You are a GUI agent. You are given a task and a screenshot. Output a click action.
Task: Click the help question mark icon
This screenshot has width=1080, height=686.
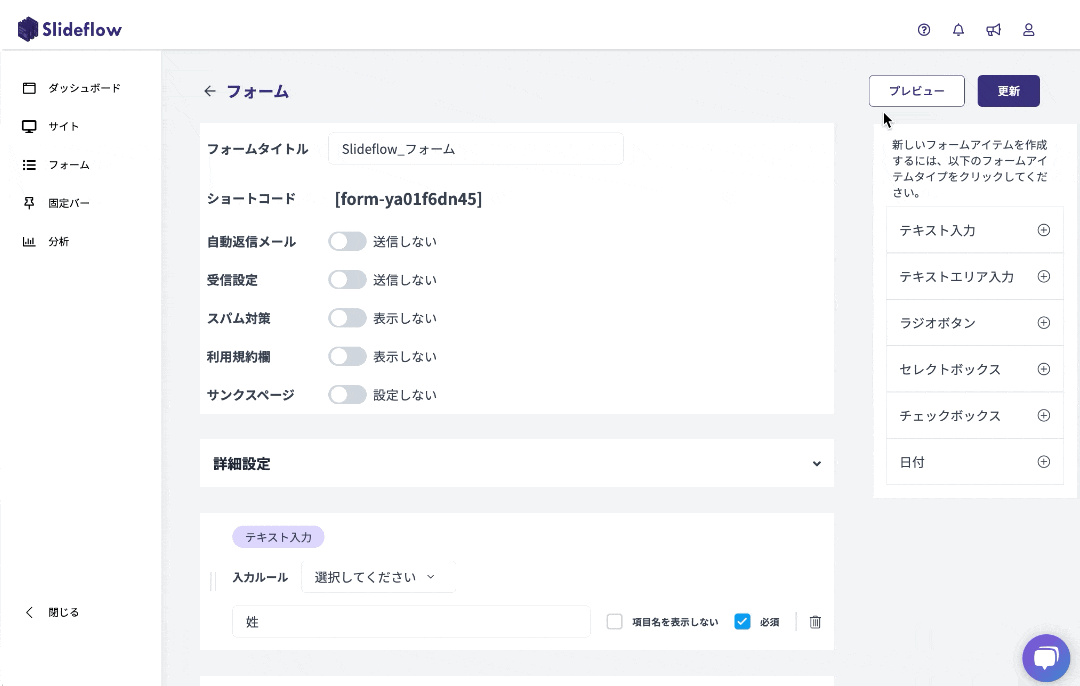[x=924, y=30]
